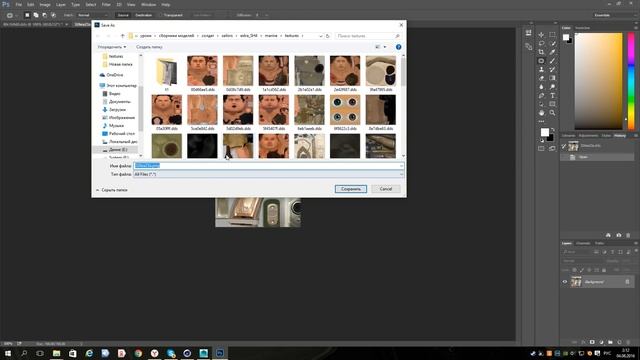
Task: Select the Move tool
Action: pyautogui.click(x=541, y=35)
